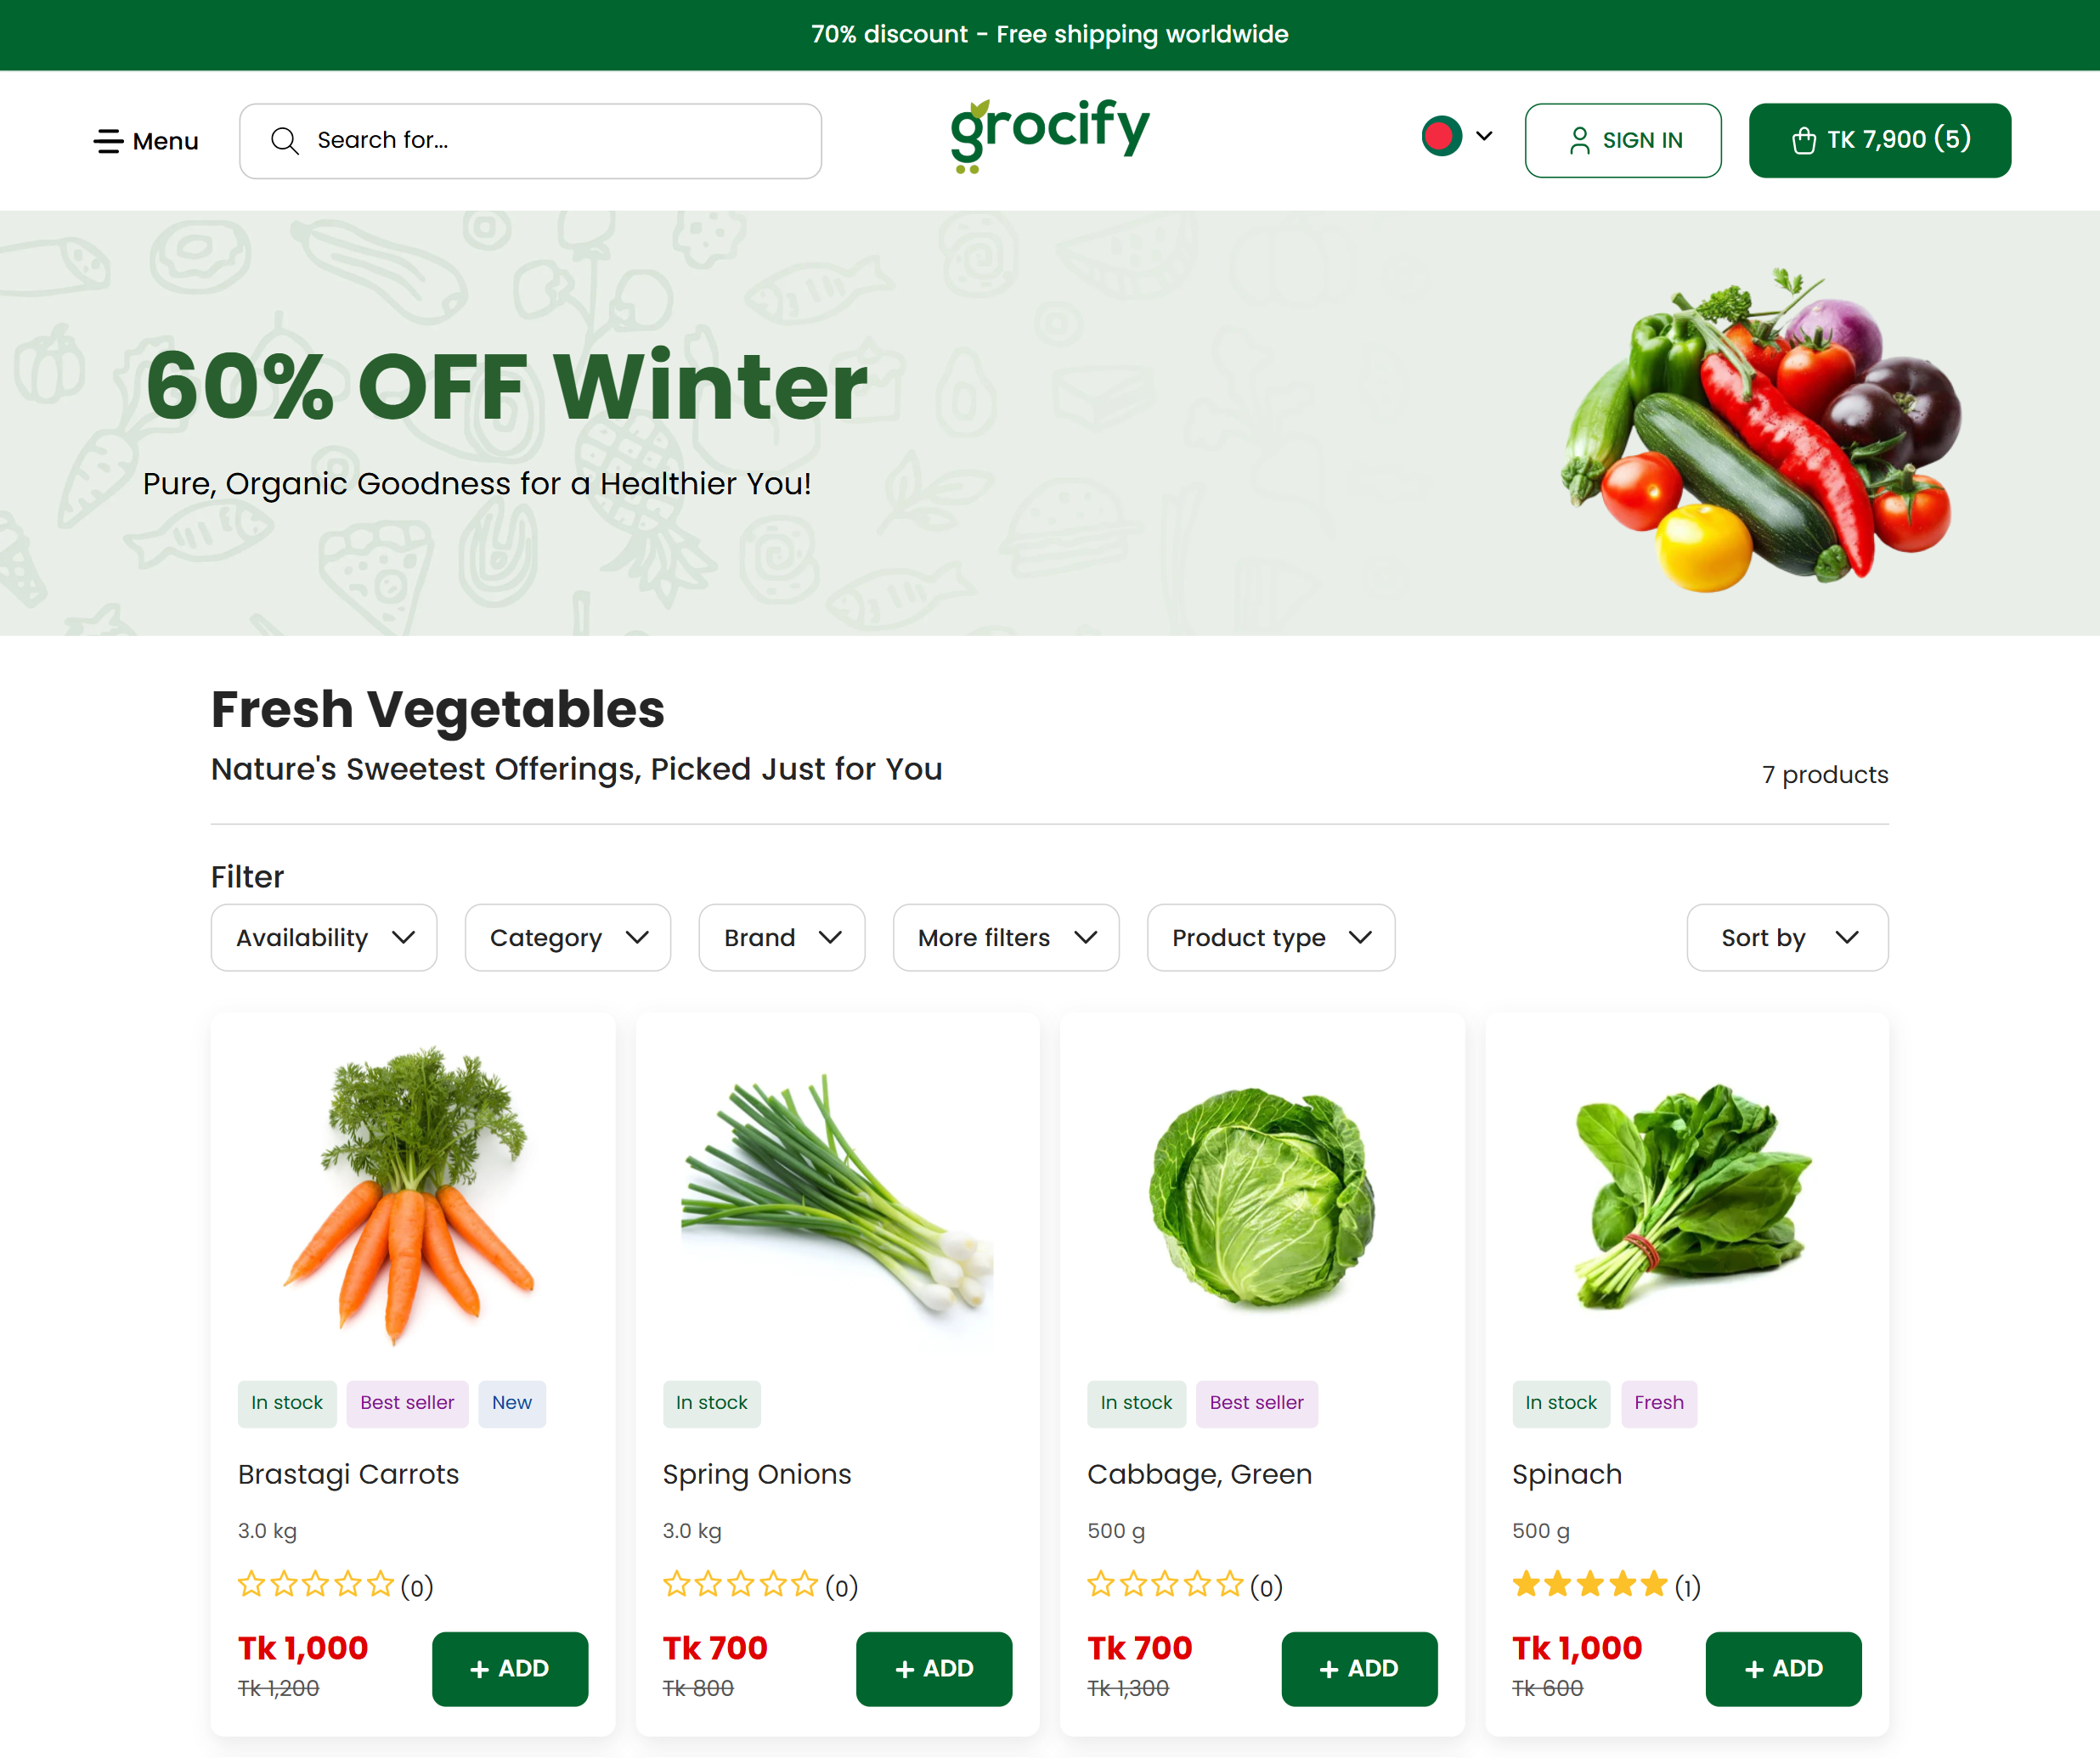Expand the Sort by dropdown
Image resolution: width=2100 pixels, height=1758 pixels.
pyautogui.click(x=1787, y=937)
